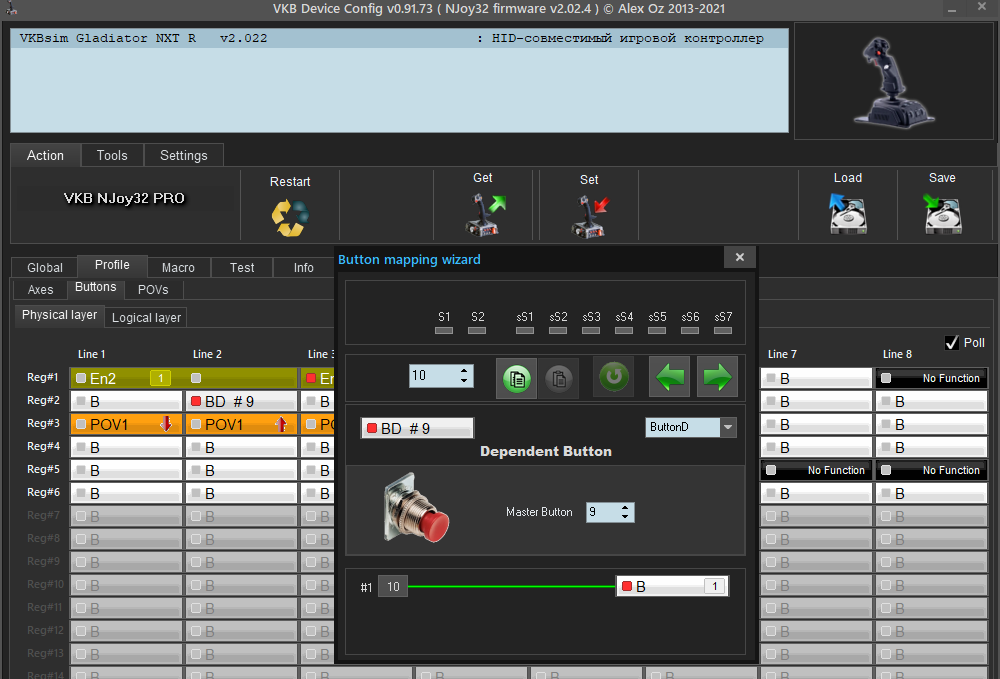The image size is (1000, 679).
Task: Click B cell in Reg#3 Line 8
Action: click(931, 425)
